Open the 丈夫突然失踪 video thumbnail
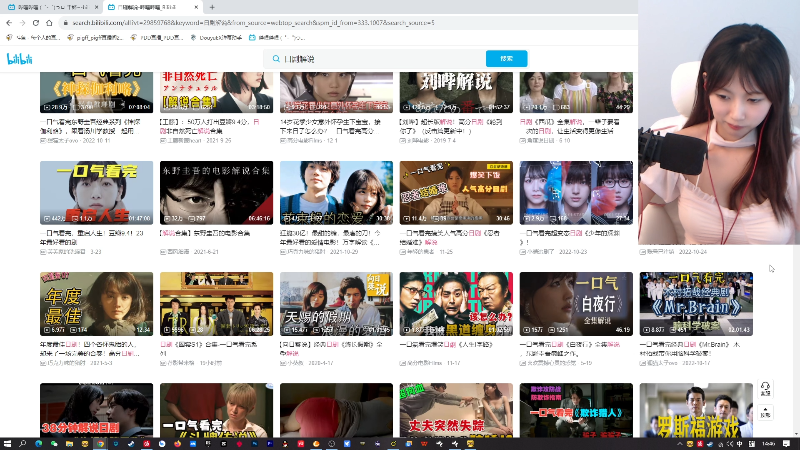This screenshot has height=450, width=800. [456, 410]
